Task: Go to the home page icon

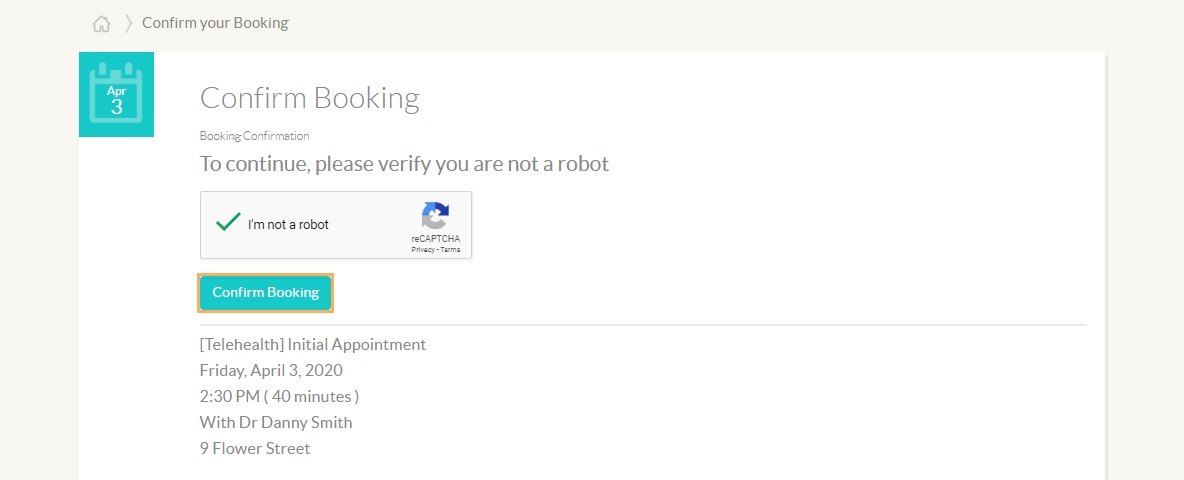Action: [101, 24]
